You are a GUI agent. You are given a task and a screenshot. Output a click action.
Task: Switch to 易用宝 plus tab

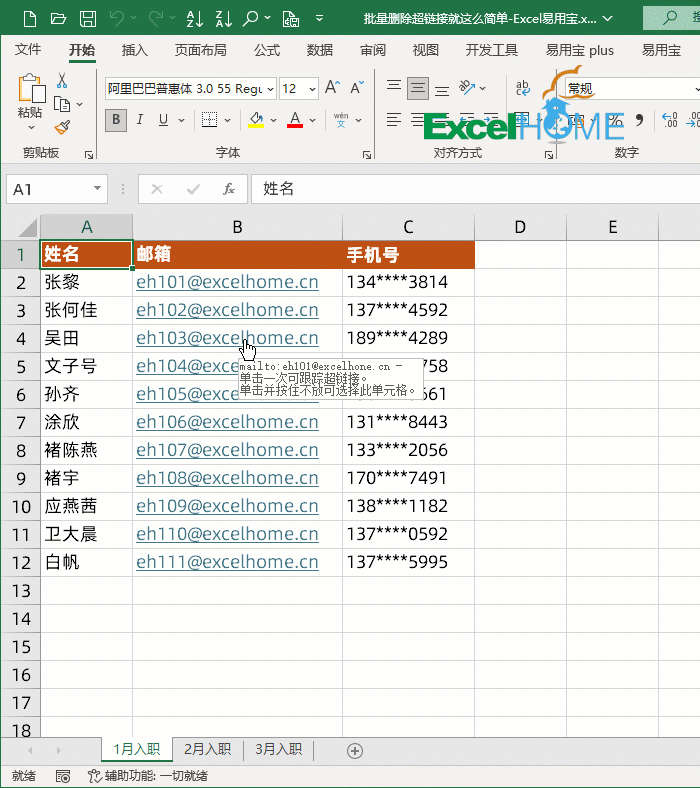(580, 50)
